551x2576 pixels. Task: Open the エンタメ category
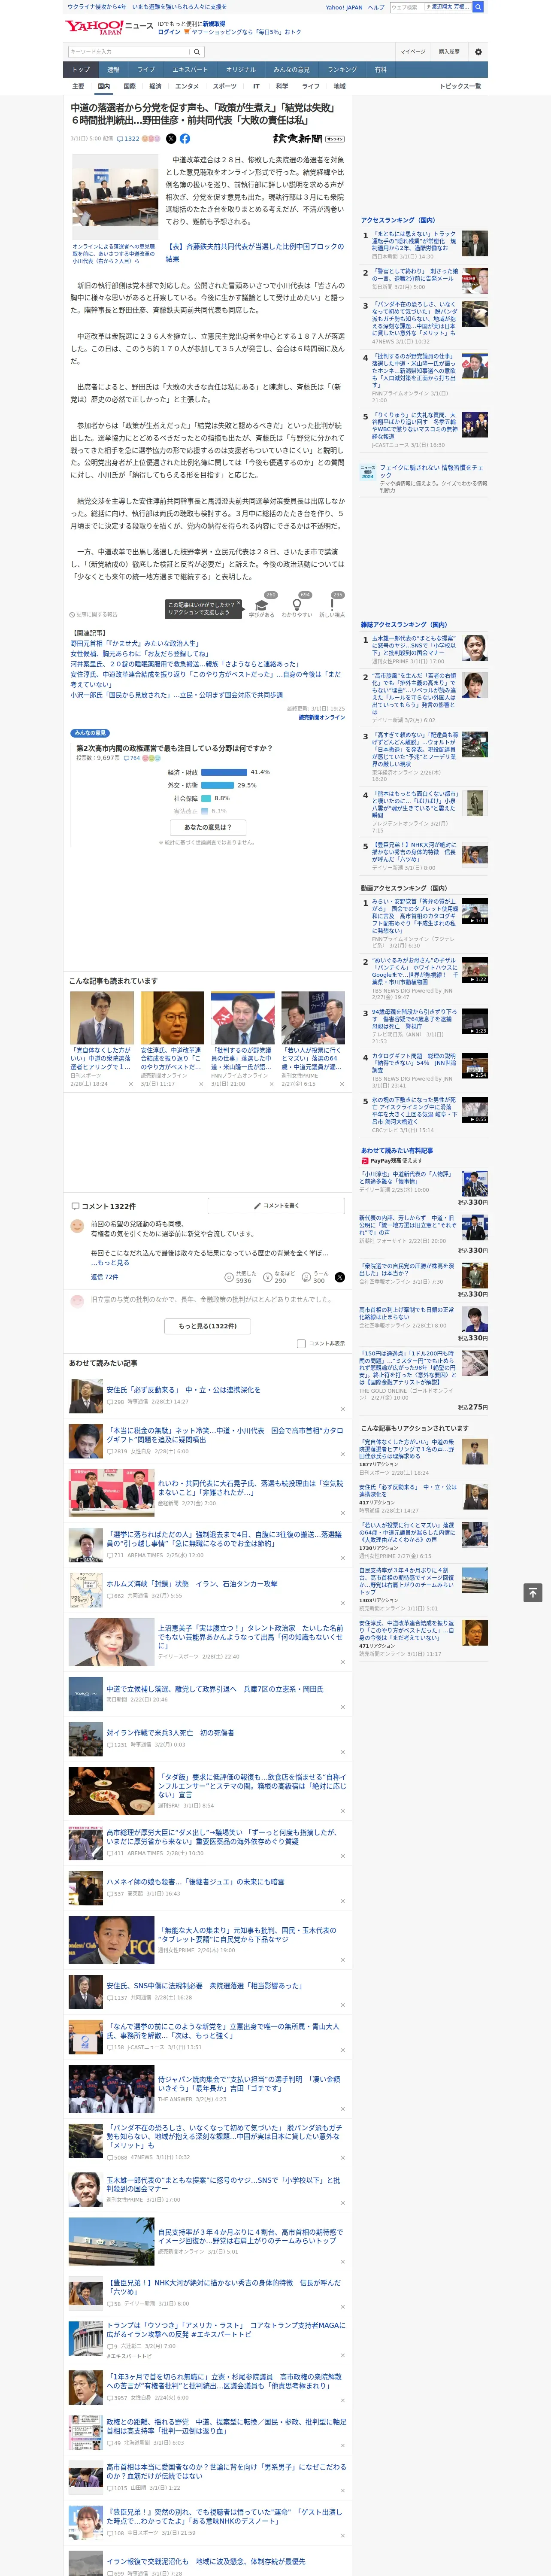(187, 86)
